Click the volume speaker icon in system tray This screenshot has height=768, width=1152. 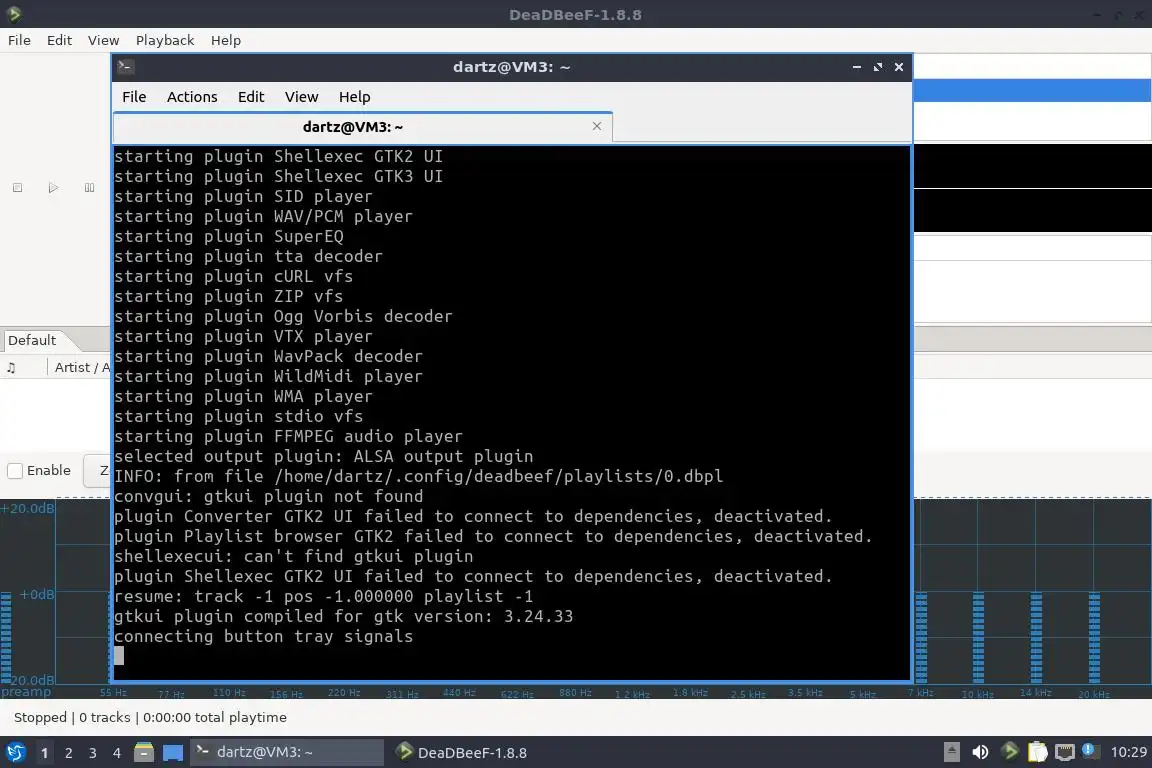pos(980,752)
